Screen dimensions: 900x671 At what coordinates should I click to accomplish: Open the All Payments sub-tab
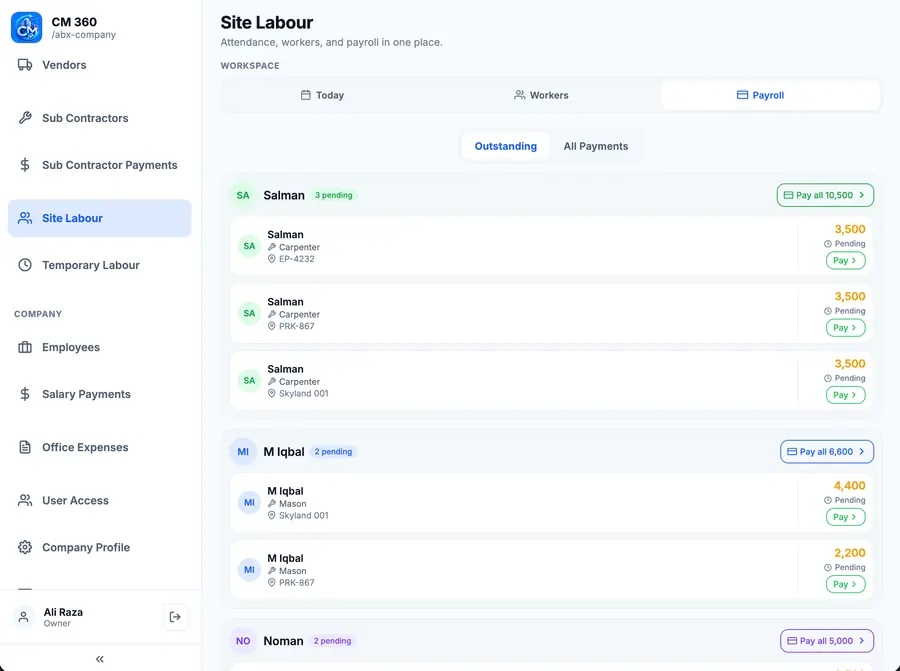click(596, 146)
